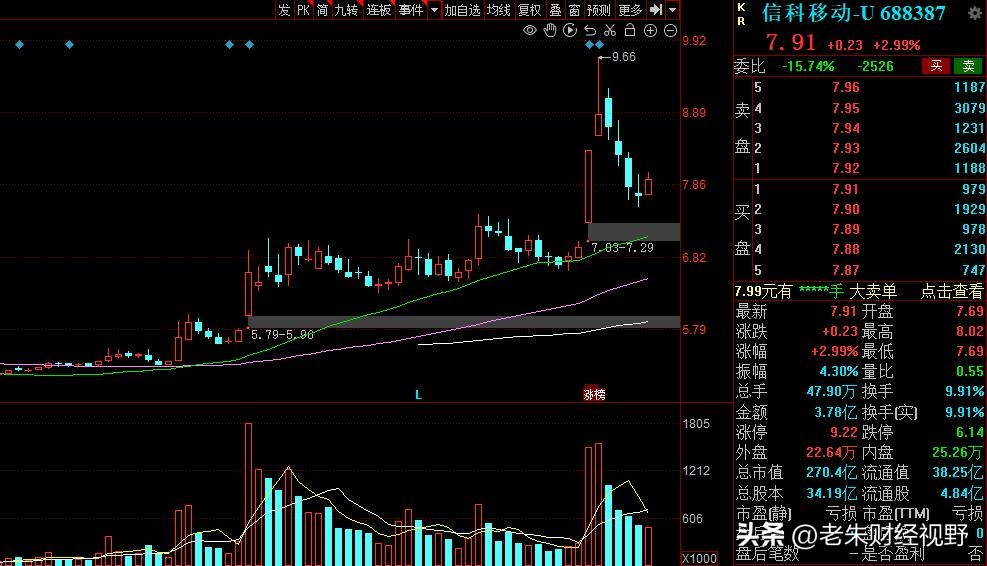This screenshot has height=566, width=987.
Task: Click buy level 5 price 7.87
Action: coord(845,270)
